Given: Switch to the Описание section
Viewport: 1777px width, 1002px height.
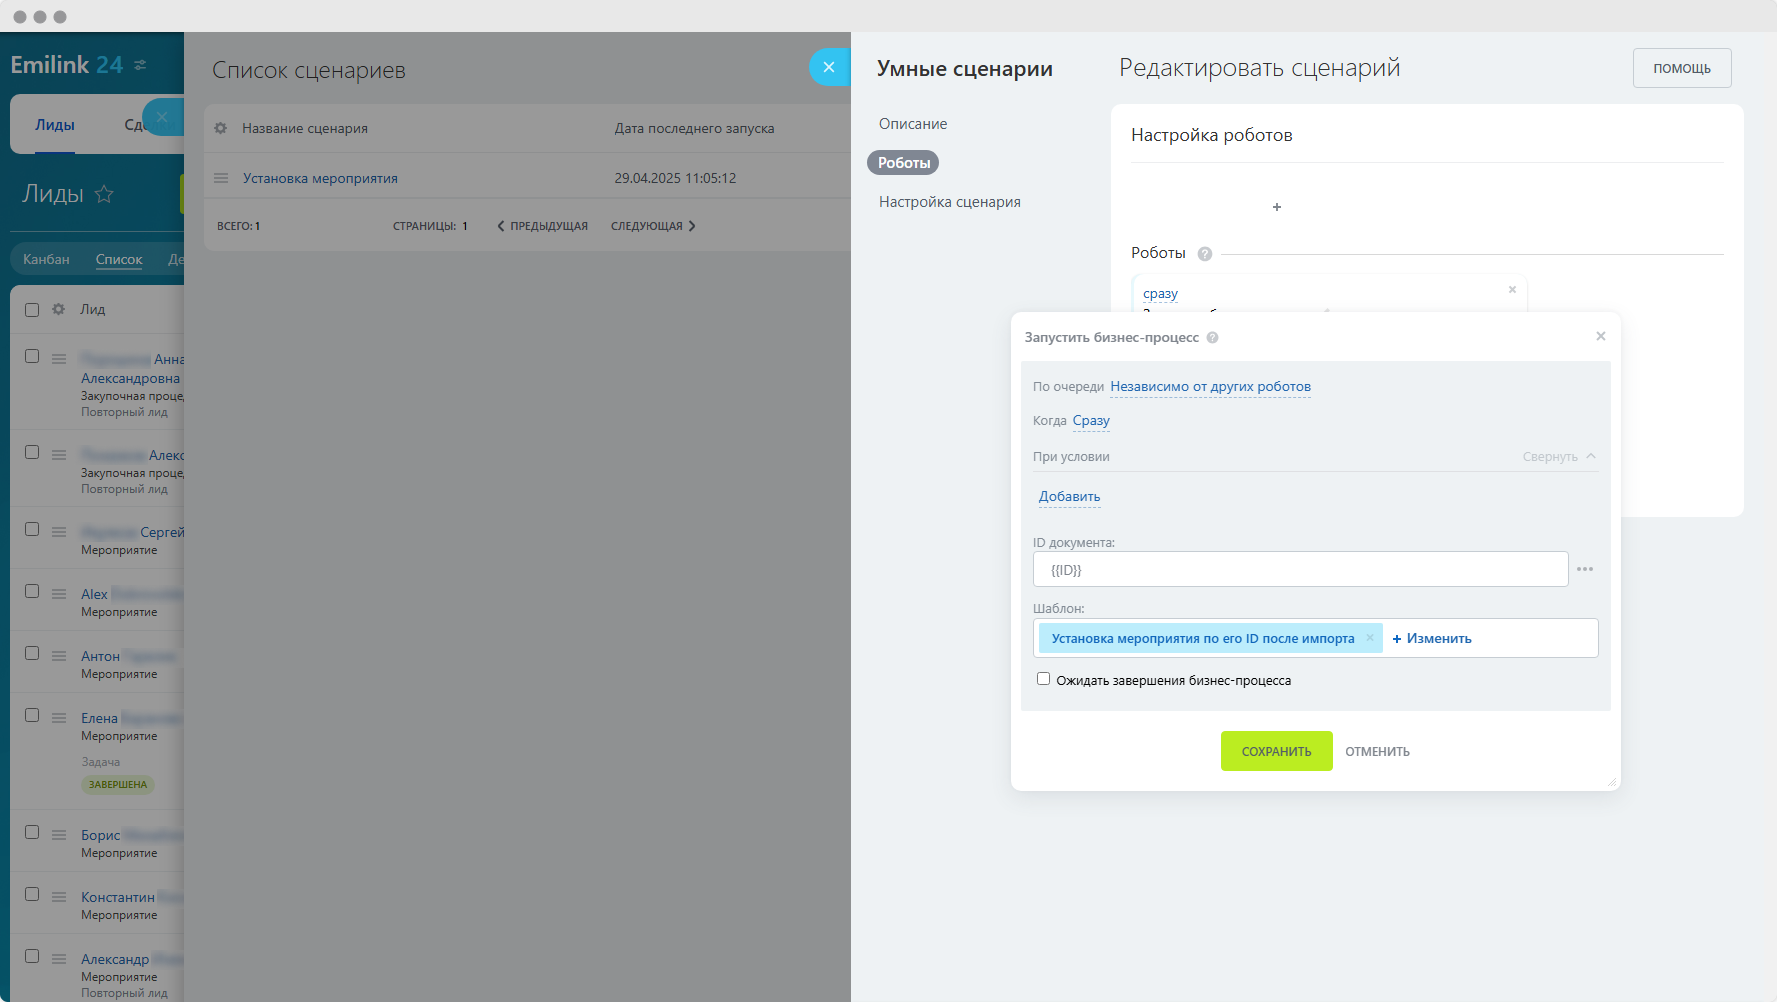Looking at the screenshot, I should click(913, 124).
